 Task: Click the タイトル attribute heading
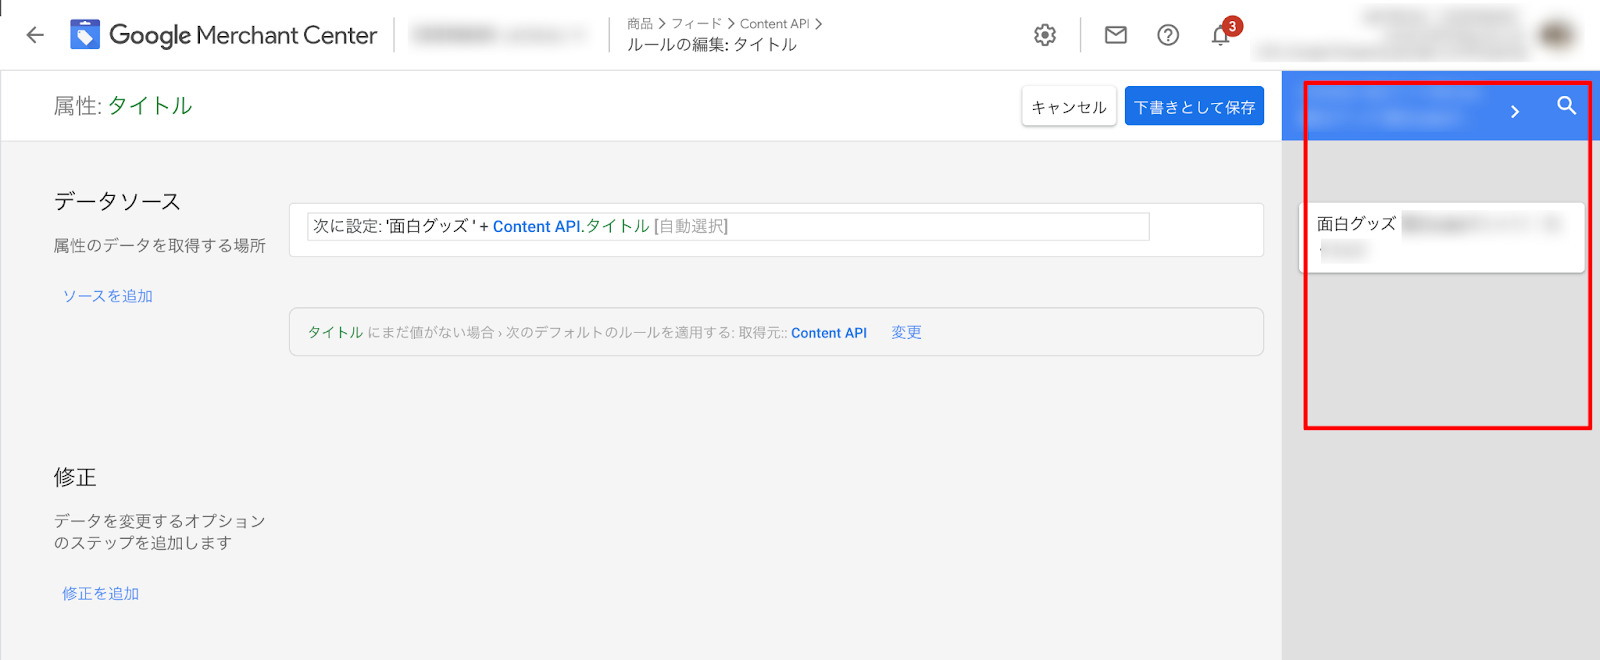(150, 106)
